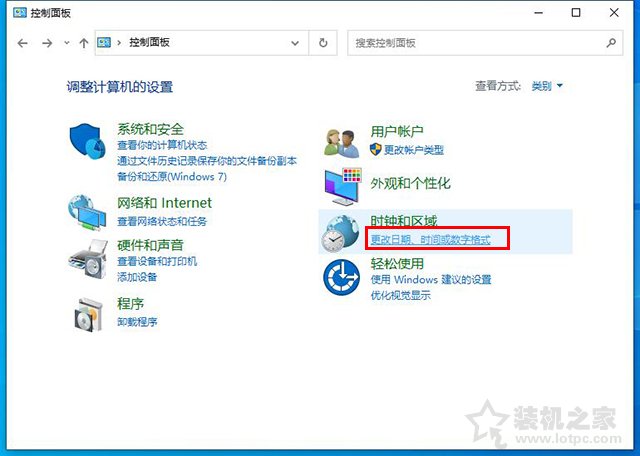Minimize the 控制面板 window

538,13
